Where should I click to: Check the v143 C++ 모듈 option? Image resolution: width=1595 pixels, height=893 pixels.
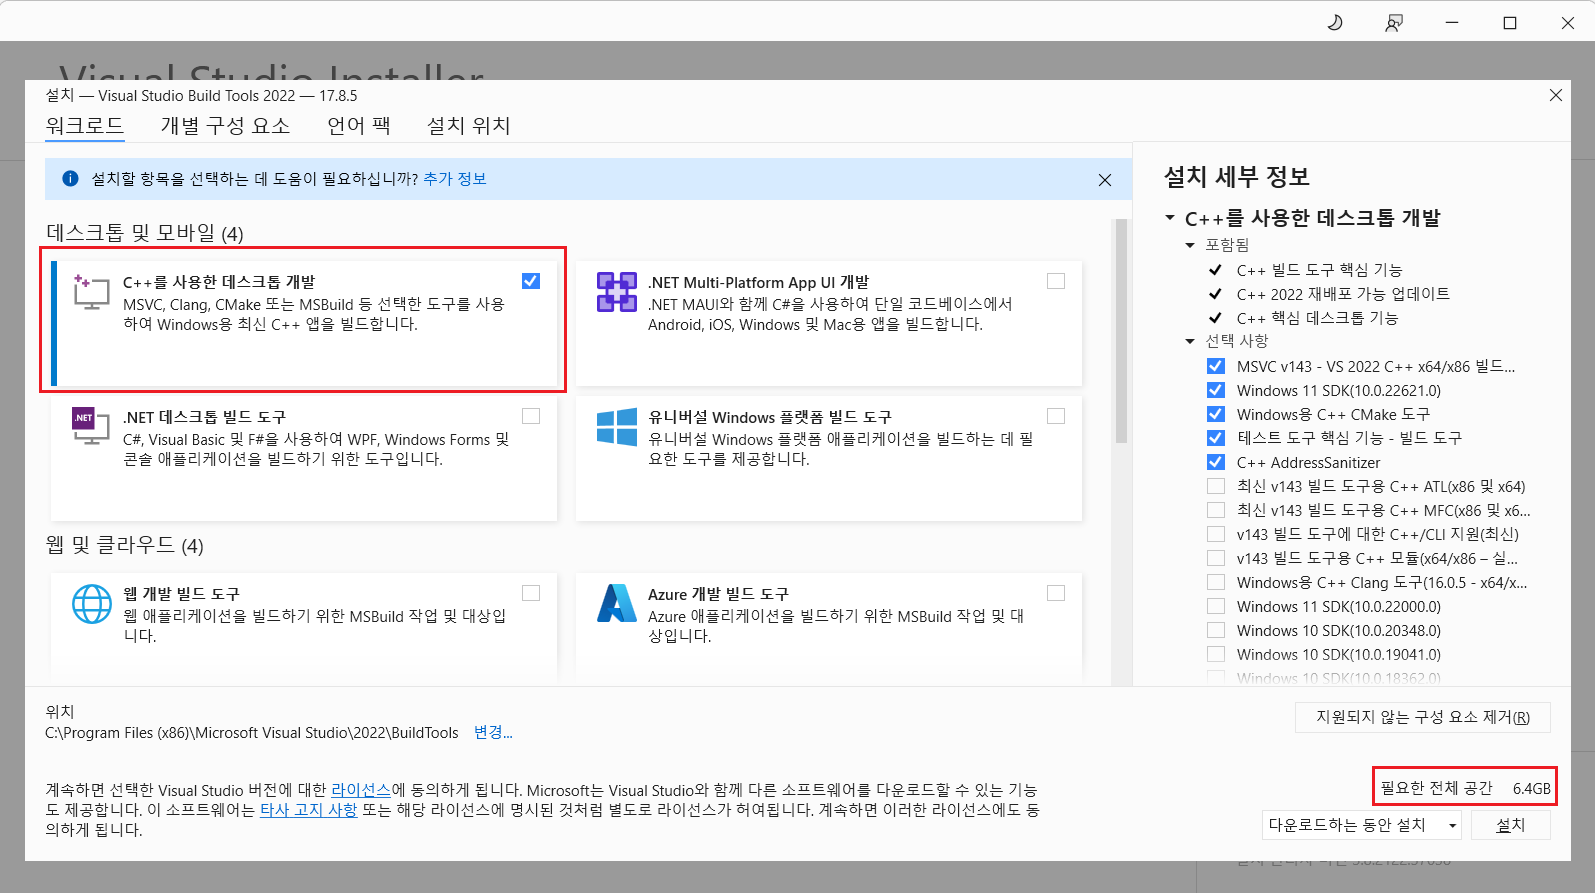click(x=1216, y=558)
